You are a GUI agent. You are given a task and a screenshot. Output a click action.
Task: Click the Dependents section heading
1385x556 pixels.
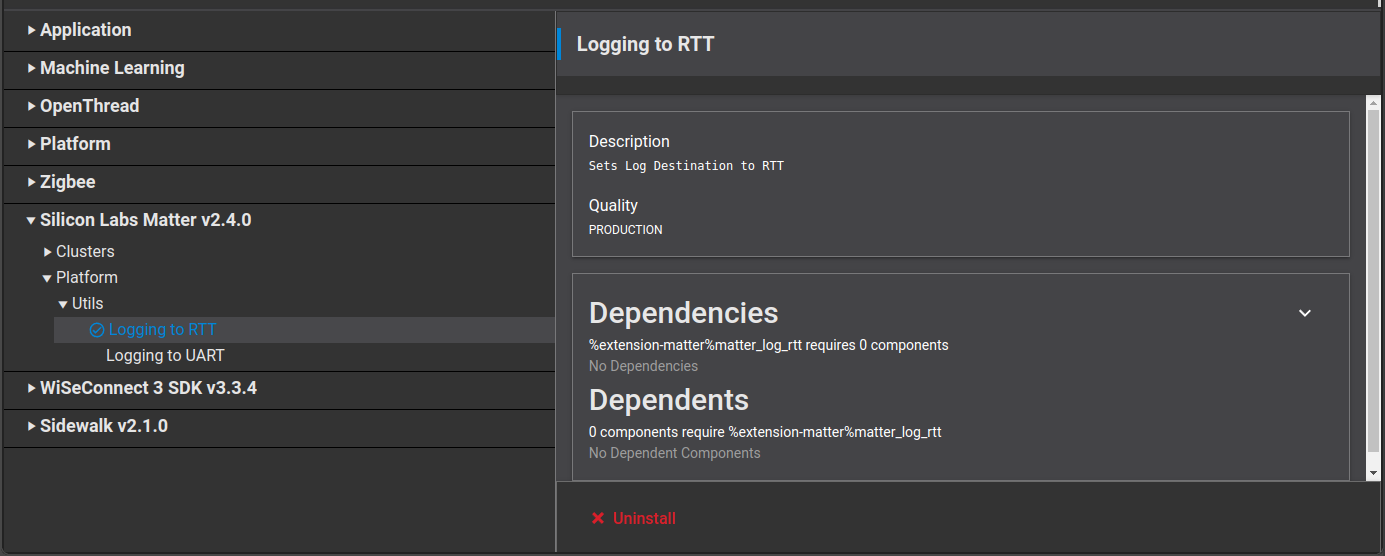[668, 400]
